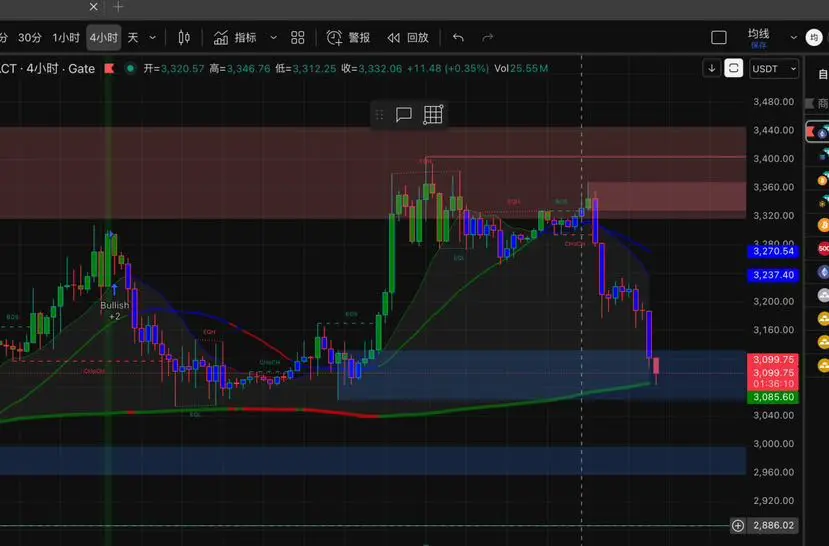Toggle the white auto-fit scale button
829x546 pixels.
pyautogui.click(x=733, y=68)
